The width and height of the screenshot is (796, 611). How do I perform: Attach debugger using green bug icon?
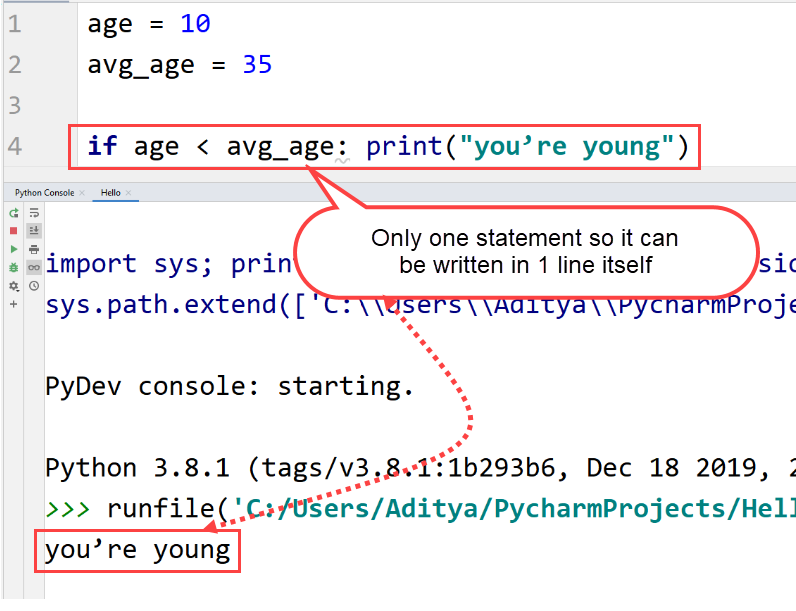click(x=14, y=267)
